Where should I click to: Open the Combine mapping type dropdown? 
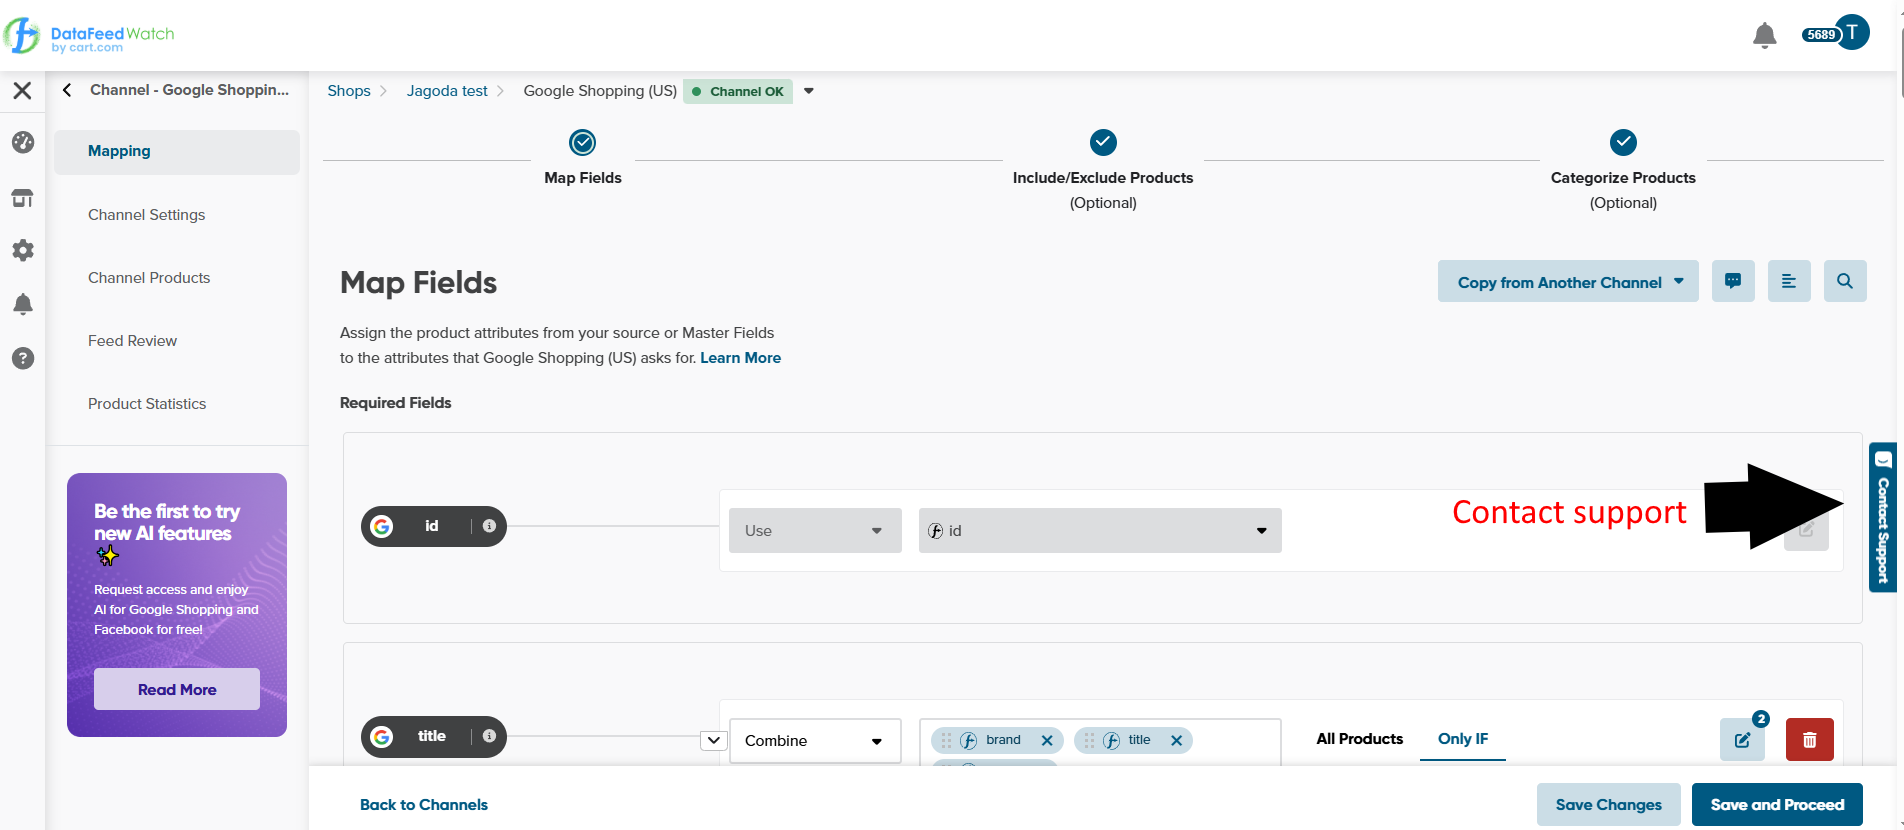pyautogui.click(x=814, y=741)
